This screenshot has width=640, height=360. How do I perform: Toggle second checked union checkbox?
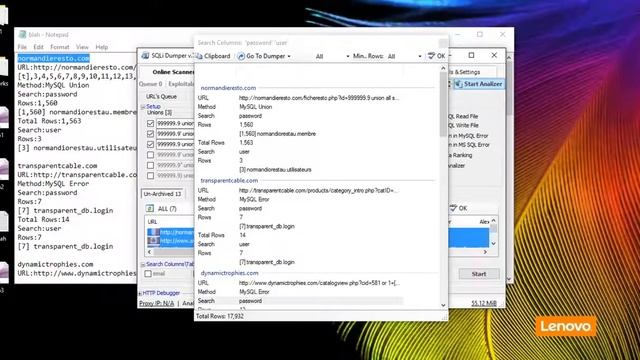point(150,134)
